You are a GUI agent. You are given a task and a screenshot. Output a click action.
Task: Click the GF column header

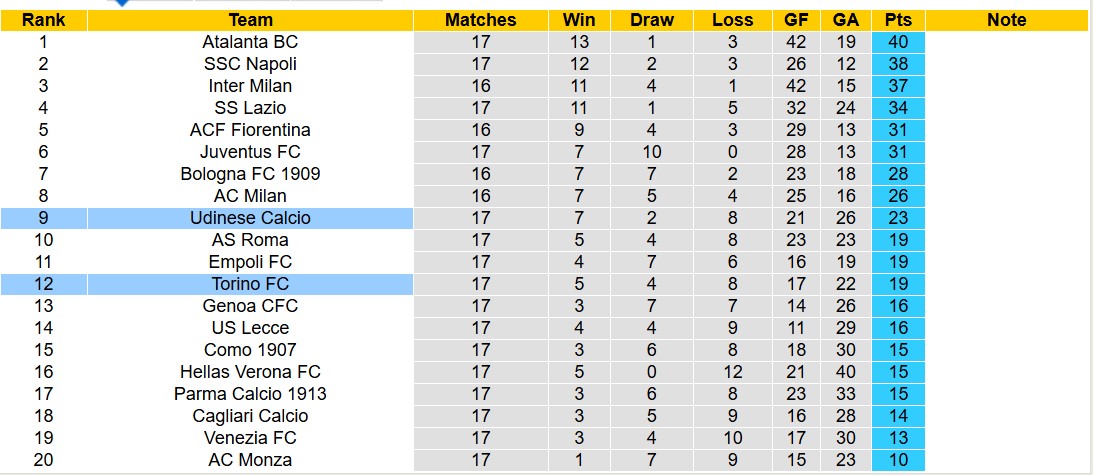pyautogui.click(x=797, y=20)
